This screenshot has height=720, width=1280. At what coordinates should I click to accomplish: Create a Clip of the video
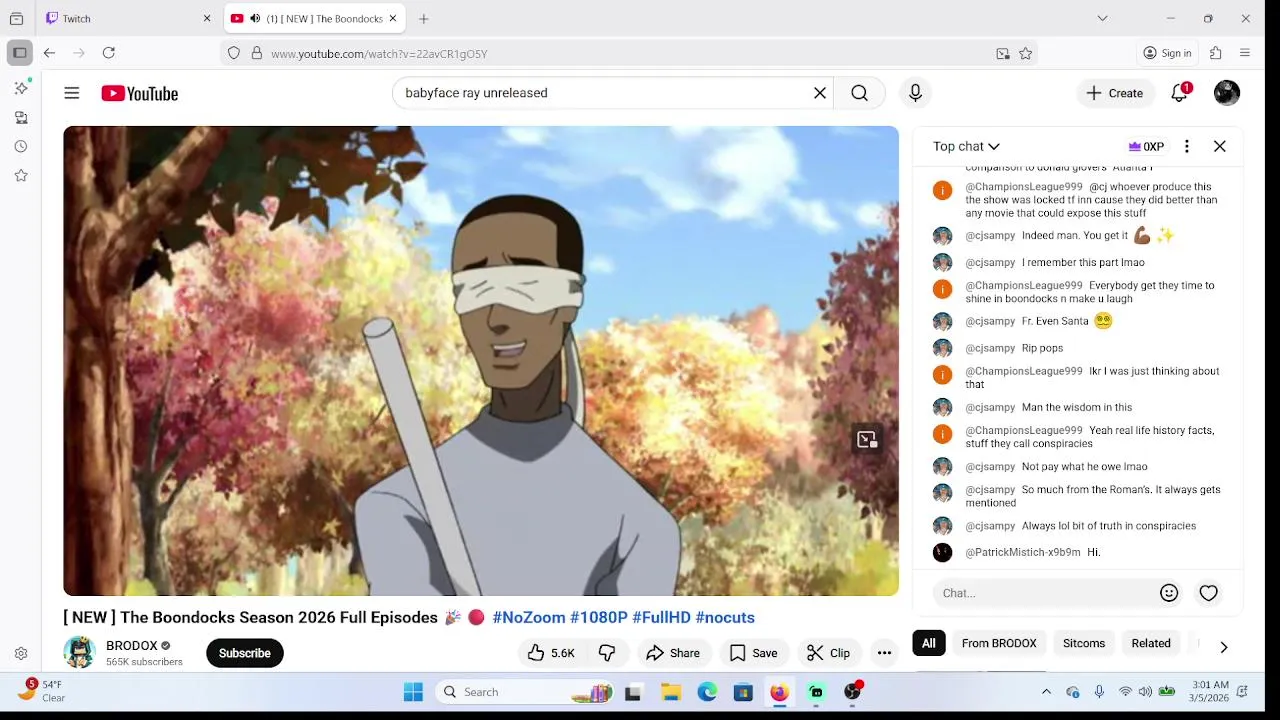pos(828,653)
